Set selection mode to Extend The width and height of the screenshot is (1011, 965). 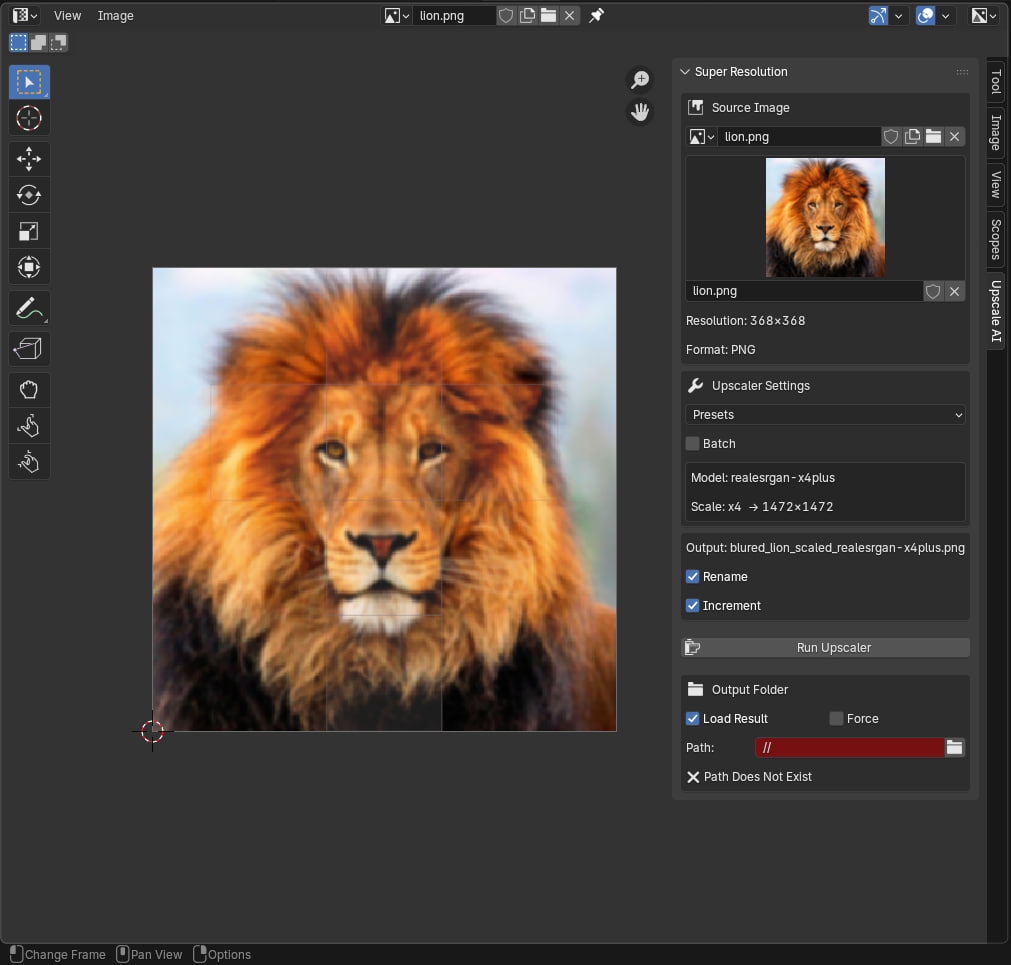tap(39, 43)
